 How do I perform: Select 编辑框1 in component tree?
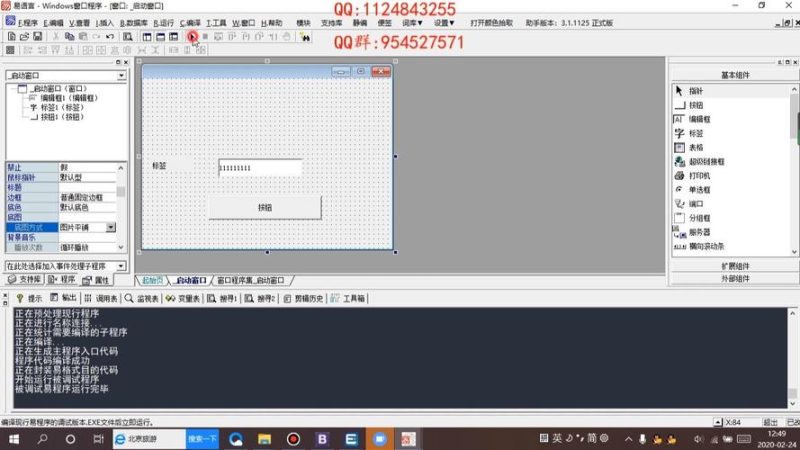pyautogui.click(x=69, y=98)
